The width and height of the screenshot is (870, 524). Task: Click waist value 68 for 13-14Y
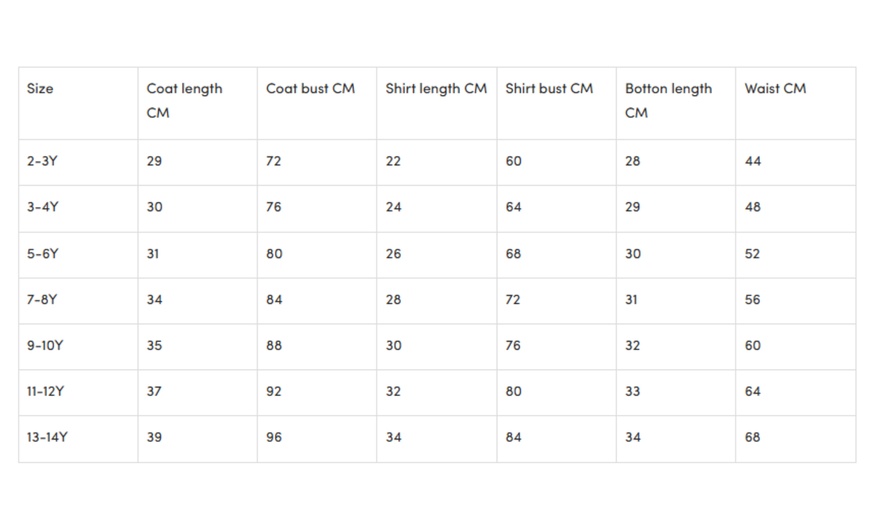coord(753,438)
